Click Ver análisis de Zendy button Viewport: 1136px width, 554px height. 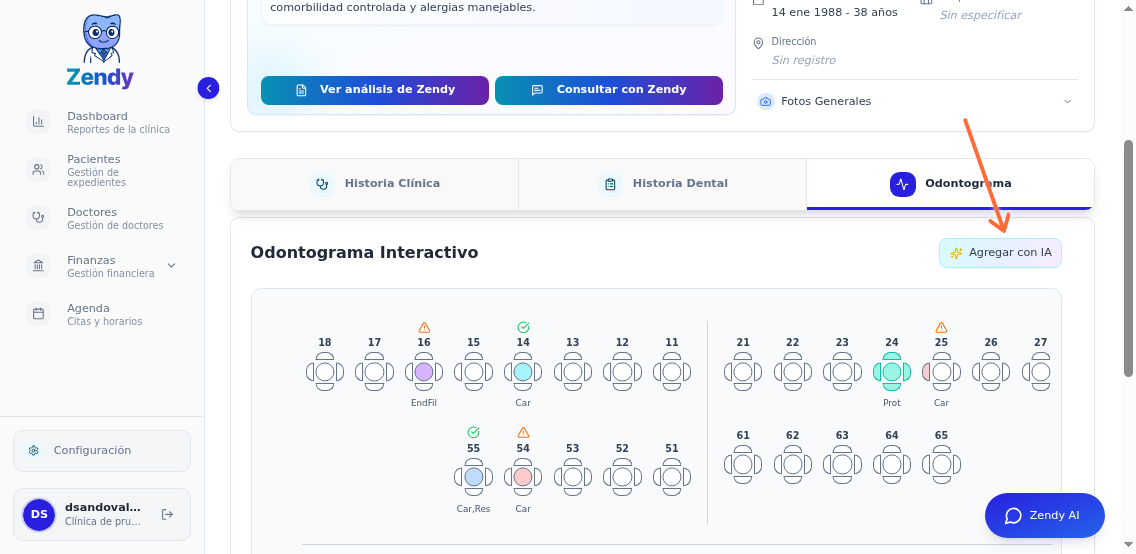click(x=375, y=90)
